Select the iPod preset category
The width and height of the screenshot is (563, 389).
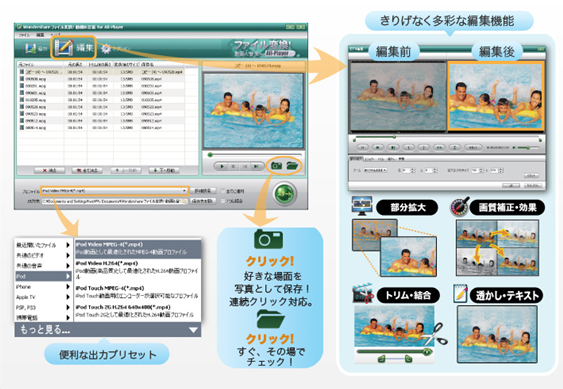(43, 276)
